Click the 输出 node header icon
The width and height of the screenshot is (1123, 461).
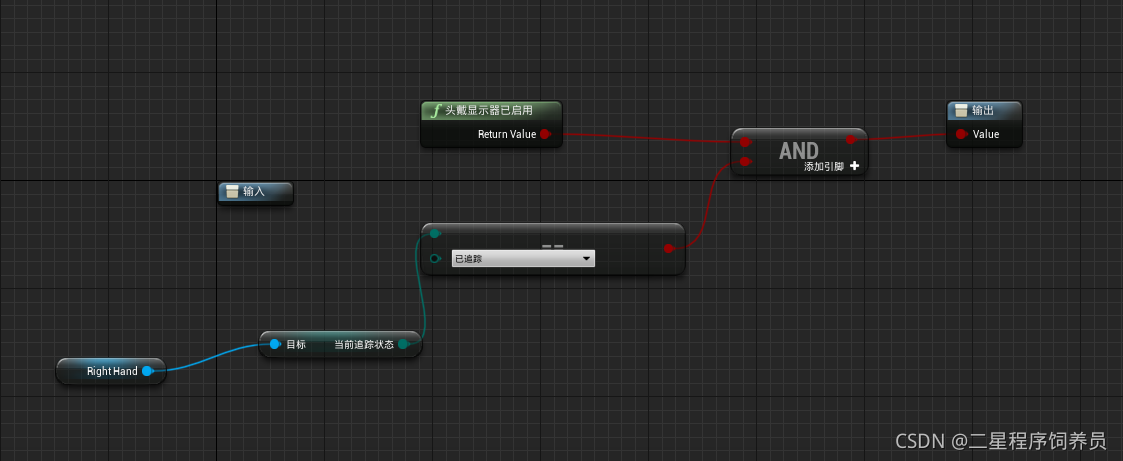pyautogui.click(x=962, y=111)
